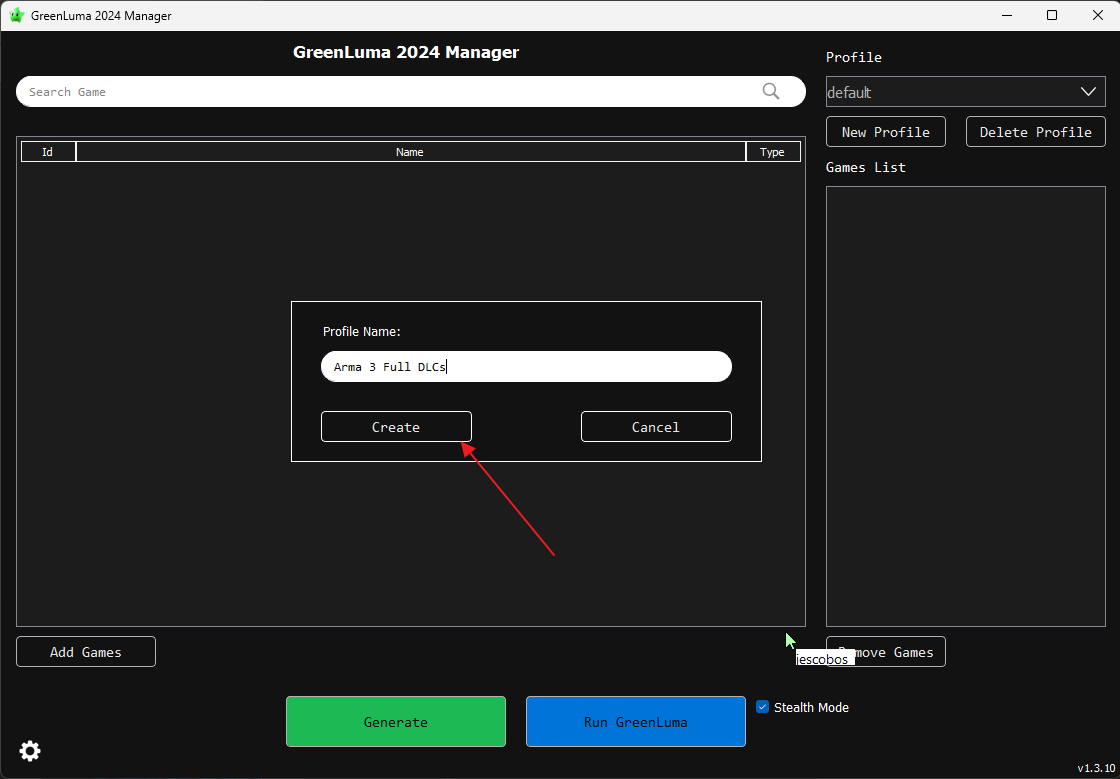Sort by the Name column header

tap(410, 152)
